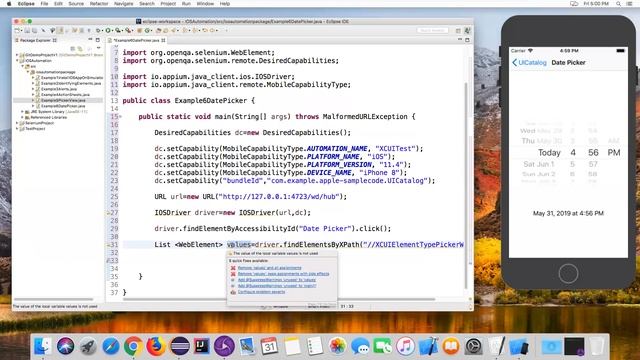Select the Example6DatePicker.java editor tab

point(136,40)
